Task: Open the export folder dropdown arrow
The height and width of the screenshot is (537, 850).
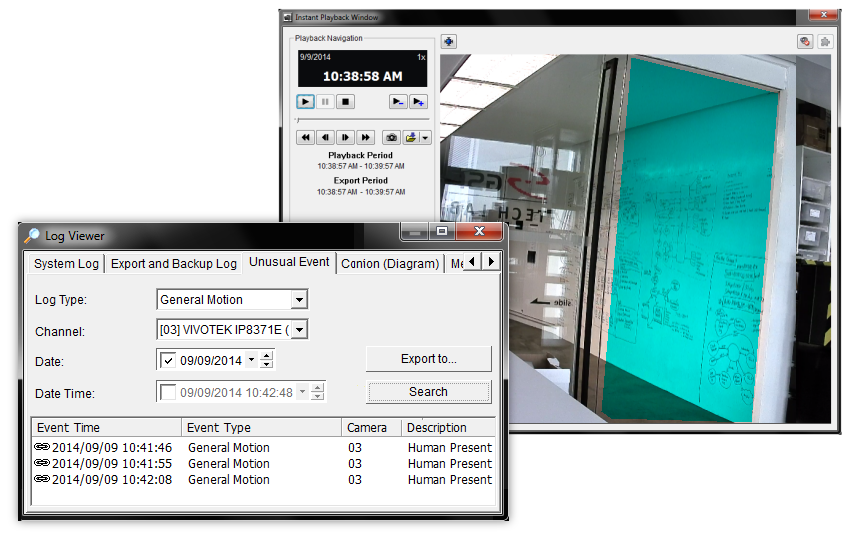Action: click(426, 137)
